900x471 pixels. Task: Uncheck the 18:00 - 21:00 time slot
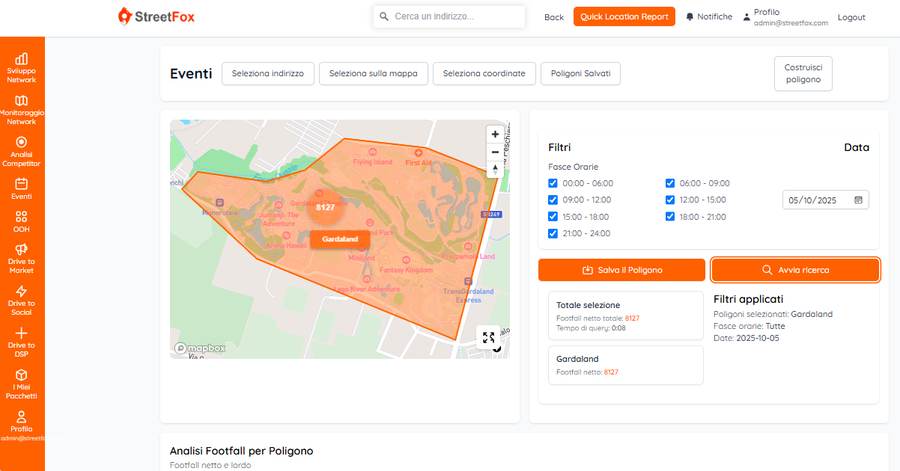tap(670, 216)
